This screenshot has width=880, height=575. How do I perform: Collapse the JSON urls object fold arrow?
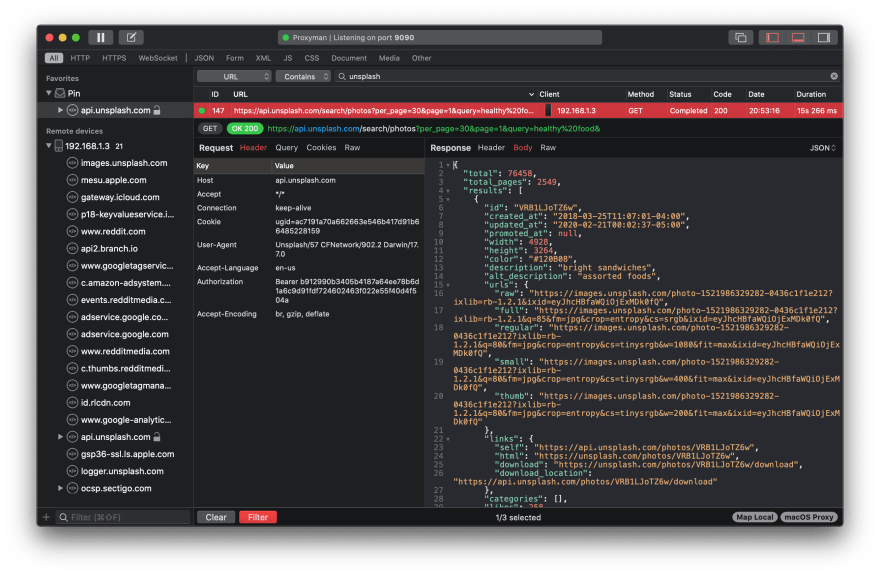point(448,285)
